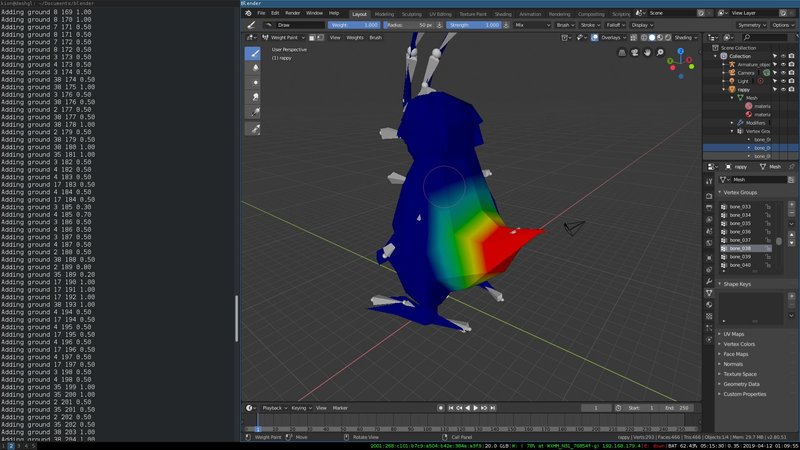Select the Blur weight paint tool

click(253, 68)
